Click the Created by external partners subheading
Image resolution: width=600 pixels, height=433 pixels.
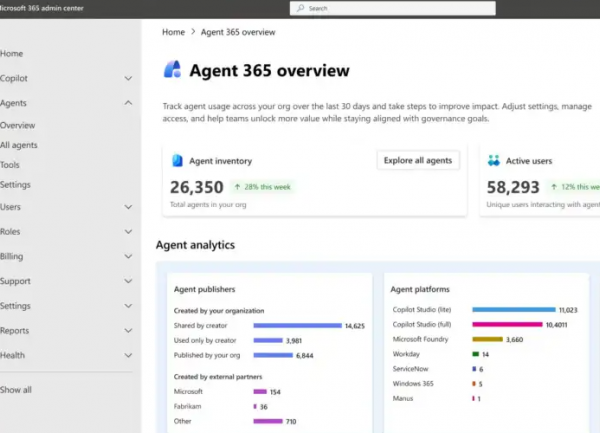tap(218, 377)
